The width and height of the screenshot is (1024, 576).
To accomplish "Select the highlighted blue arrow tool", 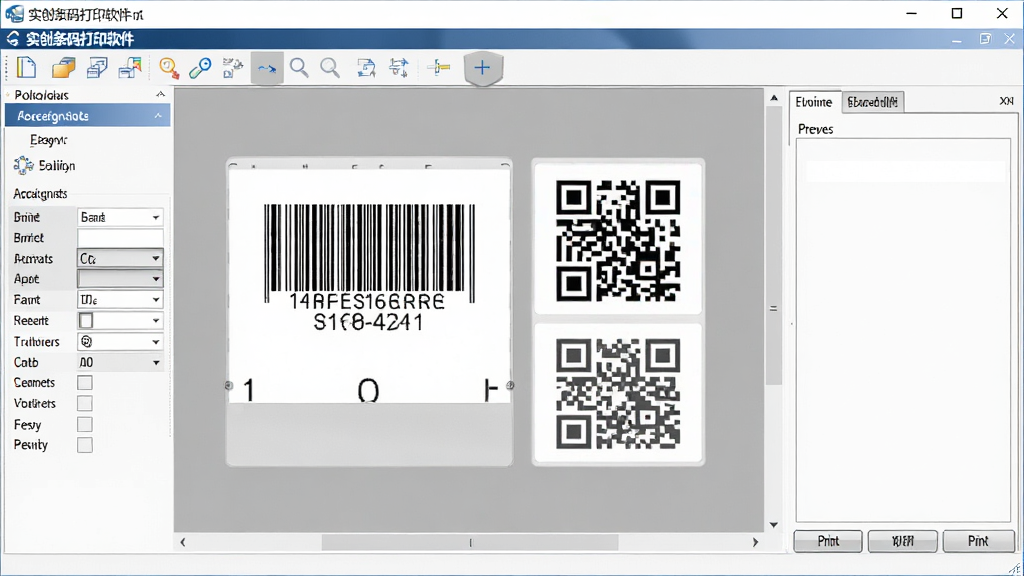I will tap(267, 68).
